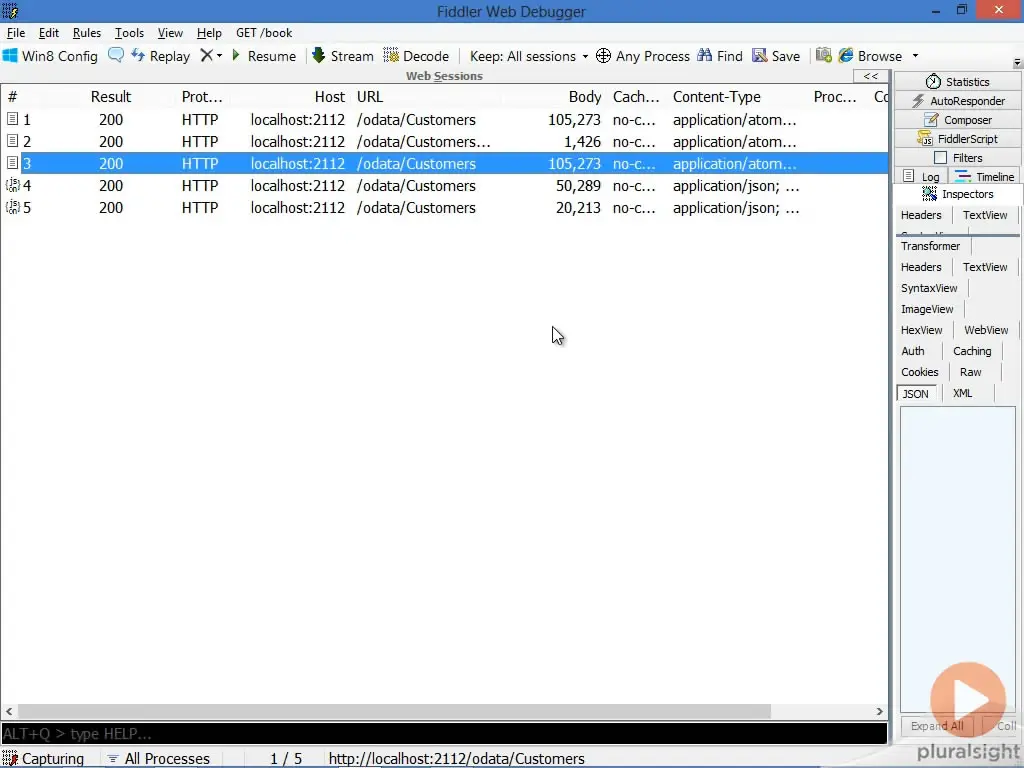
Task: Open the Tools menu
Action: (x=129, y=33)
